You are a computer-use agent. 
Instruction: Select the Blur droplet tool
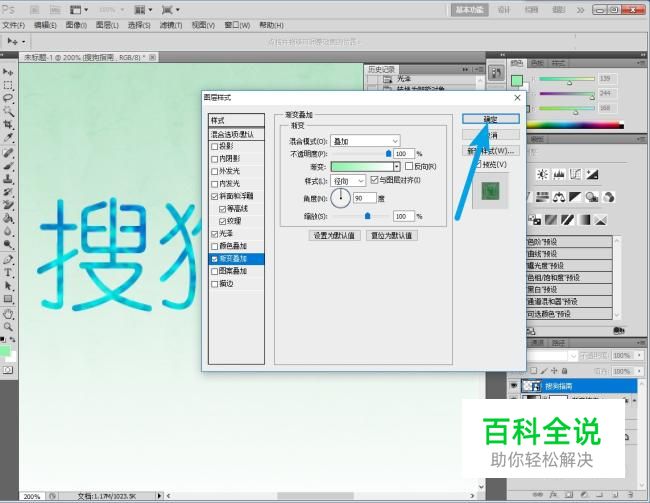click(x=8, y=231)
